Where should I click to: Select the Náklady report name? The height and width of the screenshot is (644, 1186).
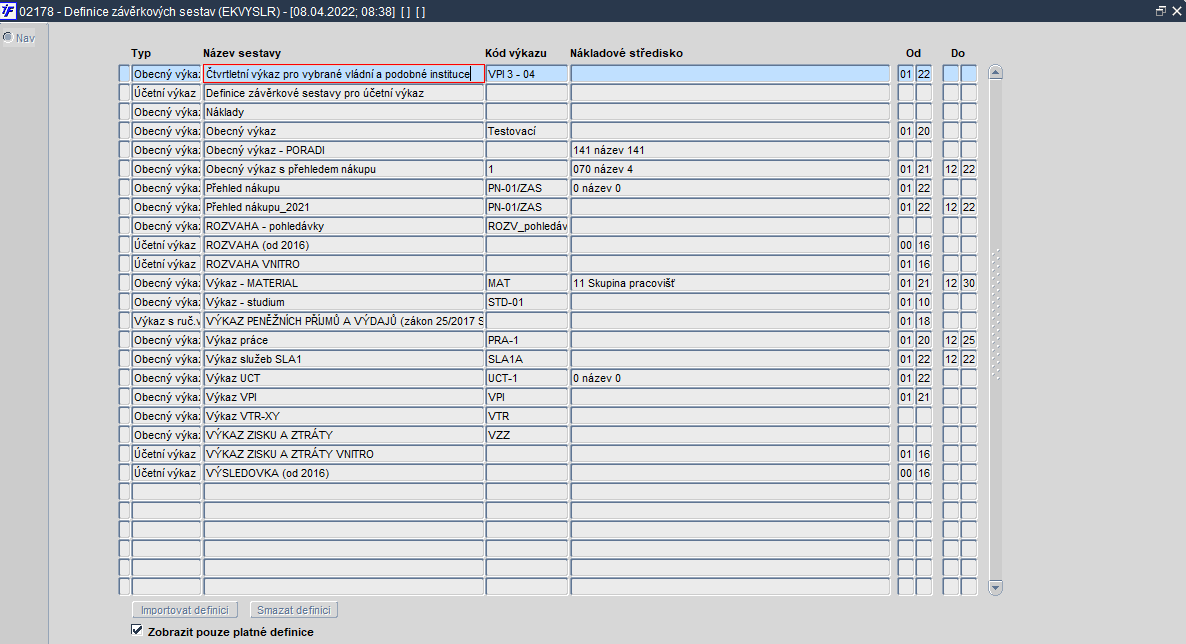343,112
